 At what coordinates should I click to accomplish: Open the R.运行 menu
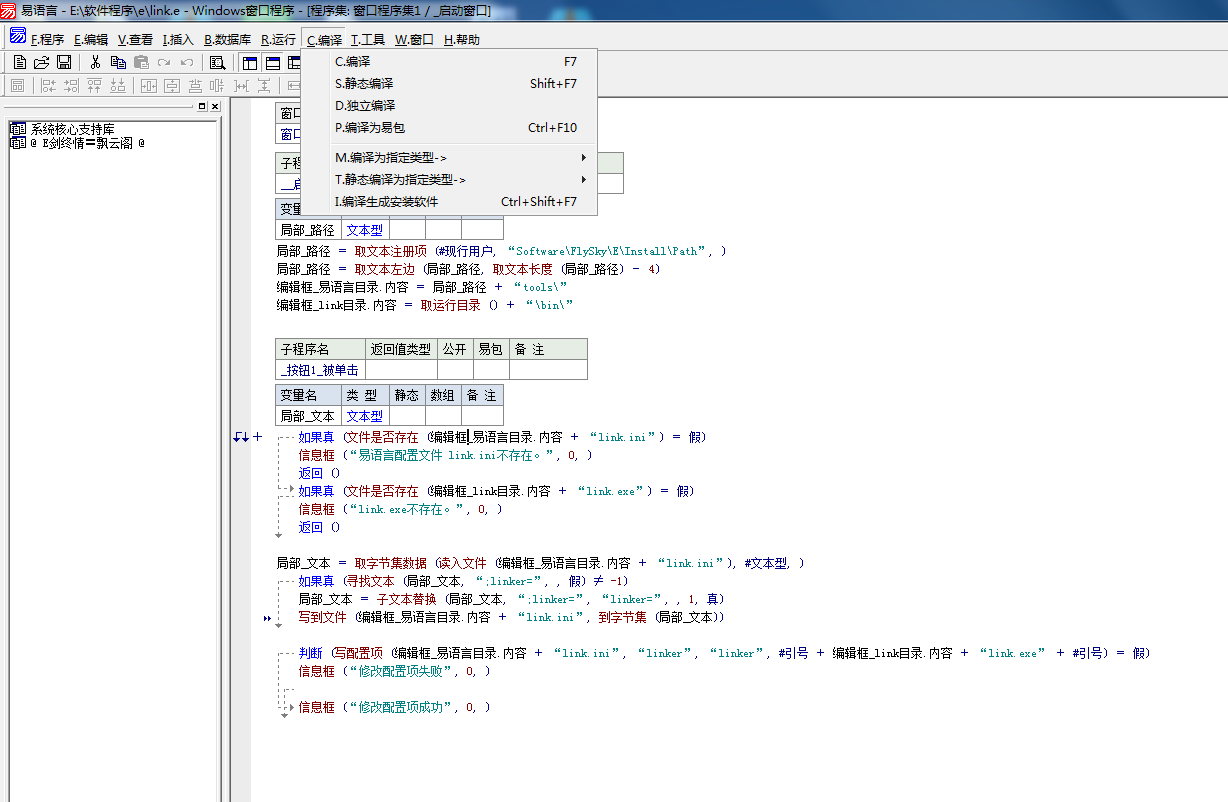[x=278, y=40]
